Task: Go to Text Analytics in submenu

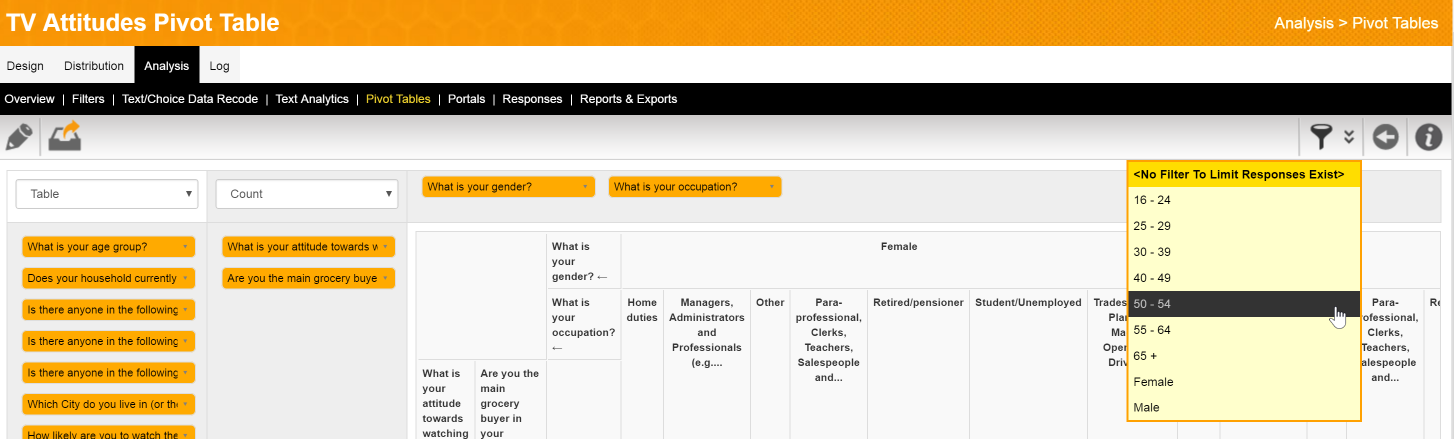Action: (x=312, y=99)
